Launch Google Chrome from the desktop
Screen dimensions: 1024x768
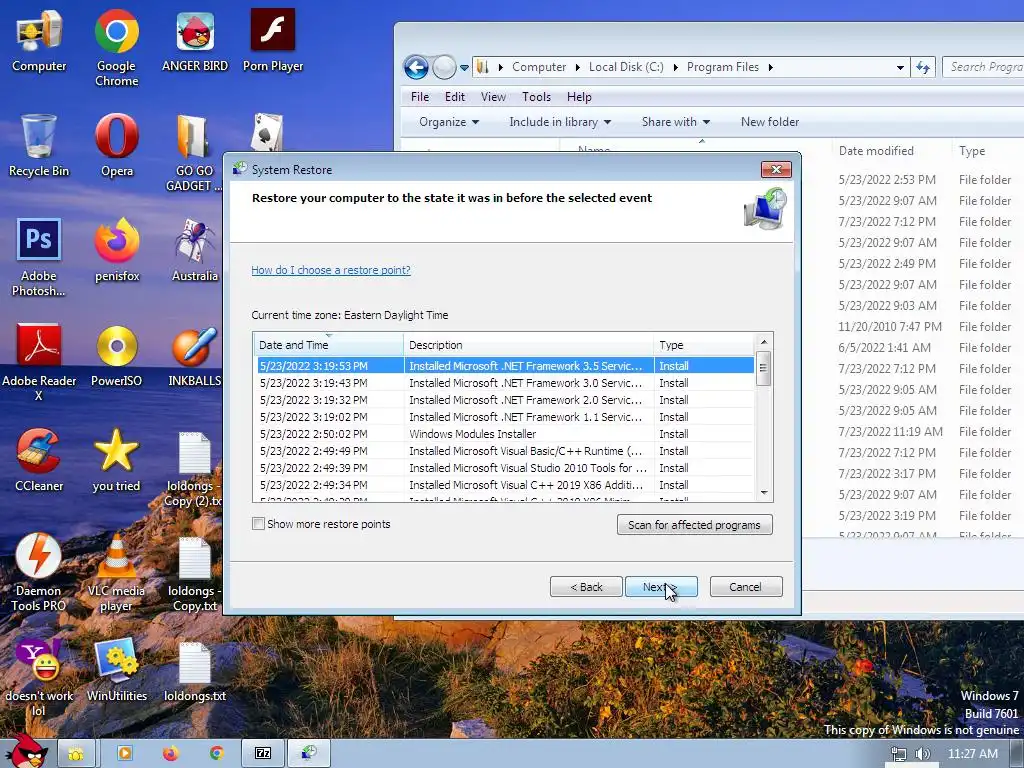(116, 47)
